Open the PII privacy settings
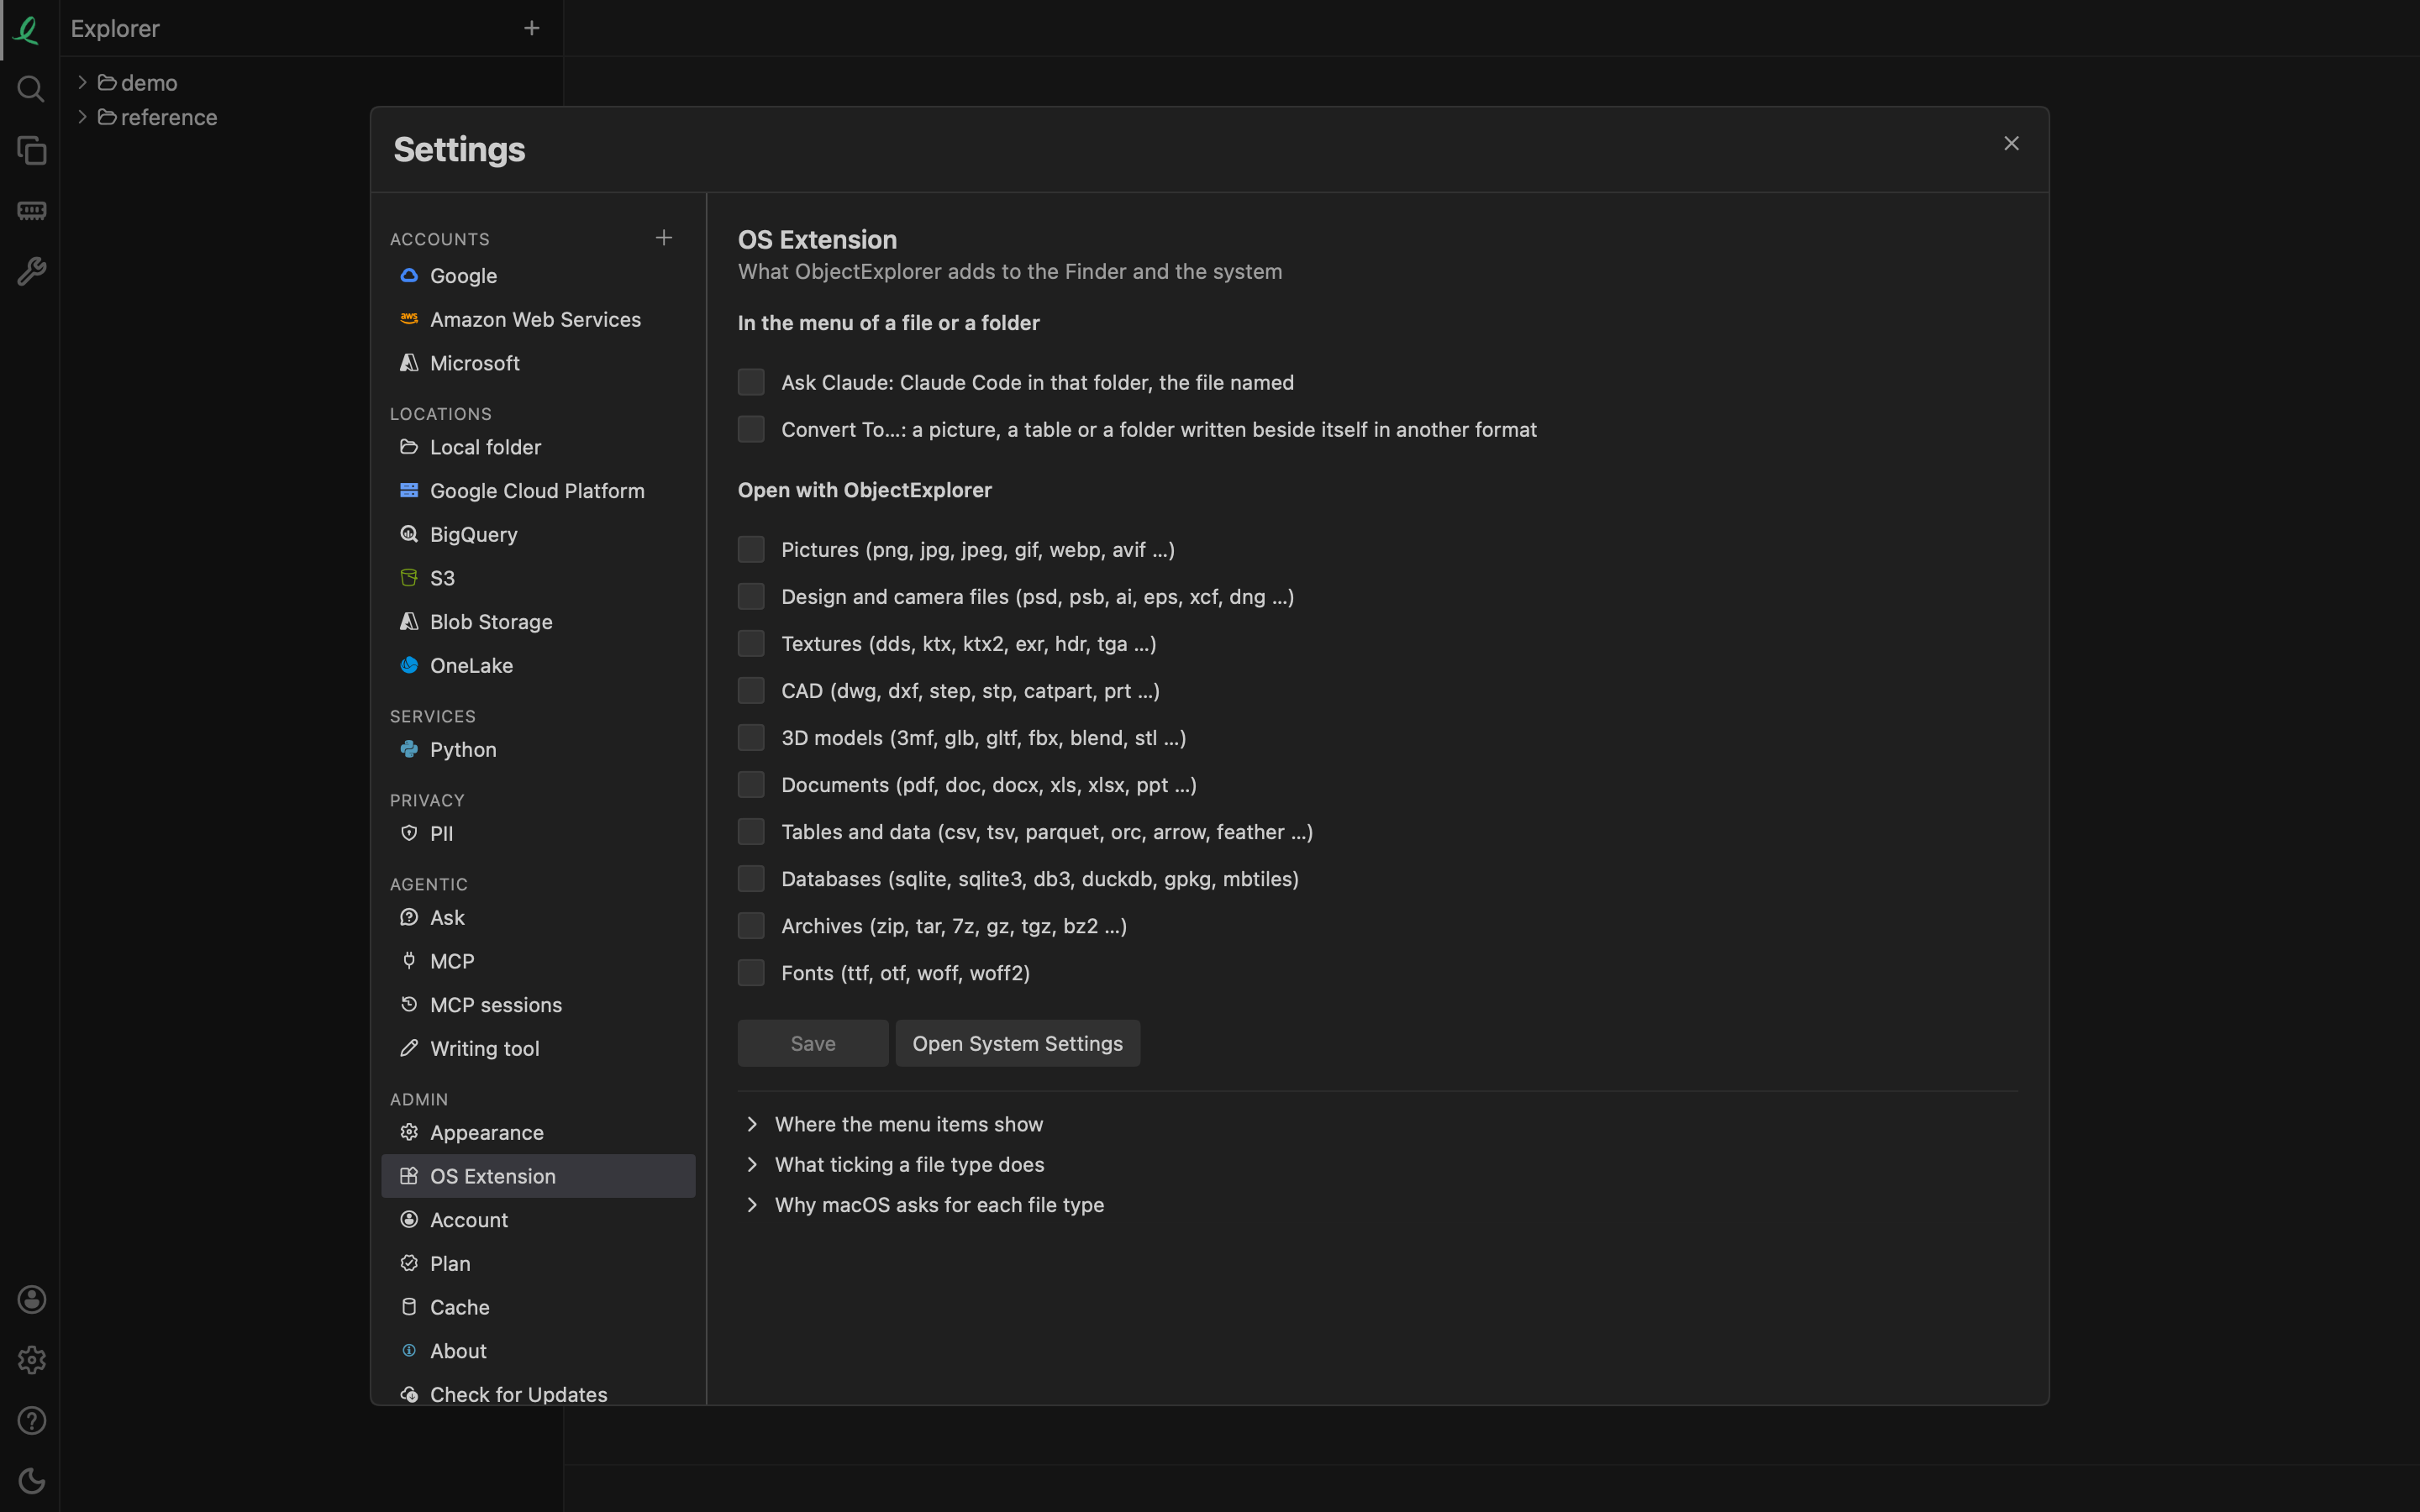This screenshot has width=2420, height=1512. coord(538,833)
